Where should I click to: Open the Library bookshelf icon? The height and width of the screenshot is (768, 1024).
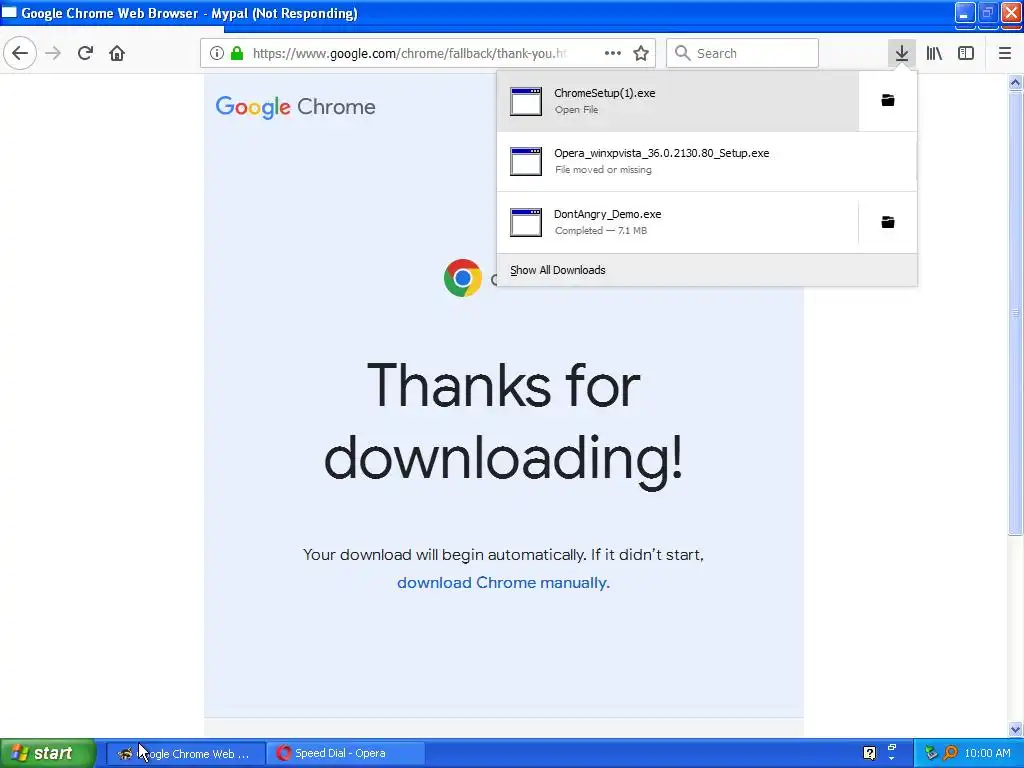pyautogui.click(x=934, y=53)
